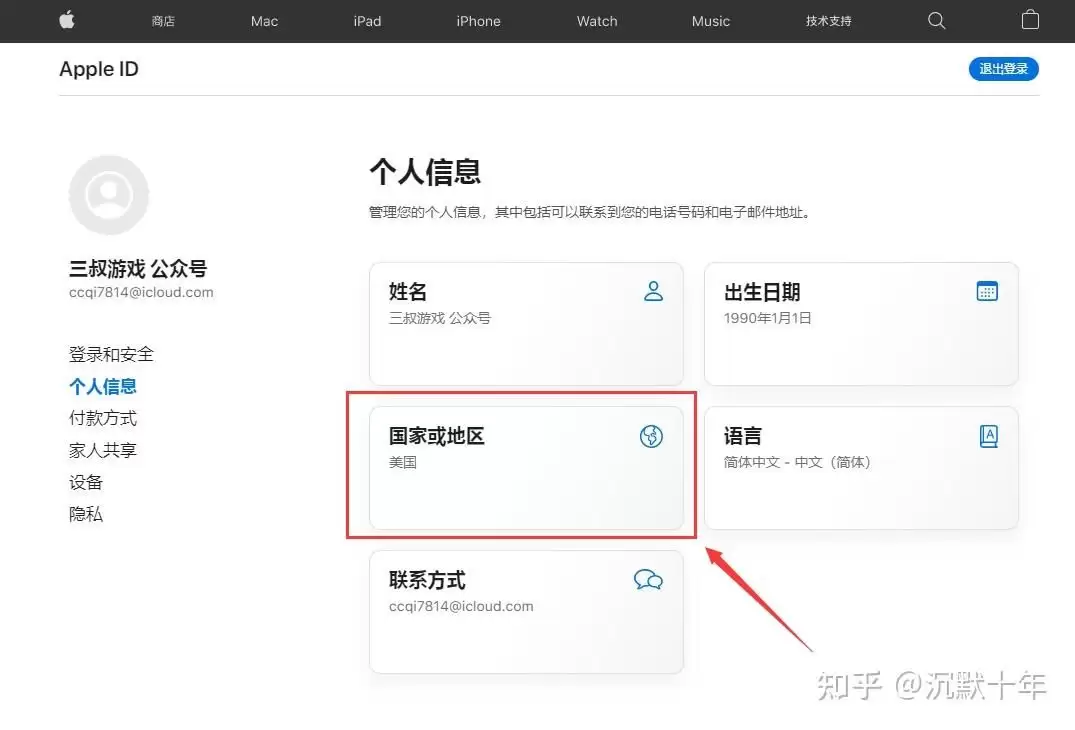Open search with the magnifier icon

[936, 20]
